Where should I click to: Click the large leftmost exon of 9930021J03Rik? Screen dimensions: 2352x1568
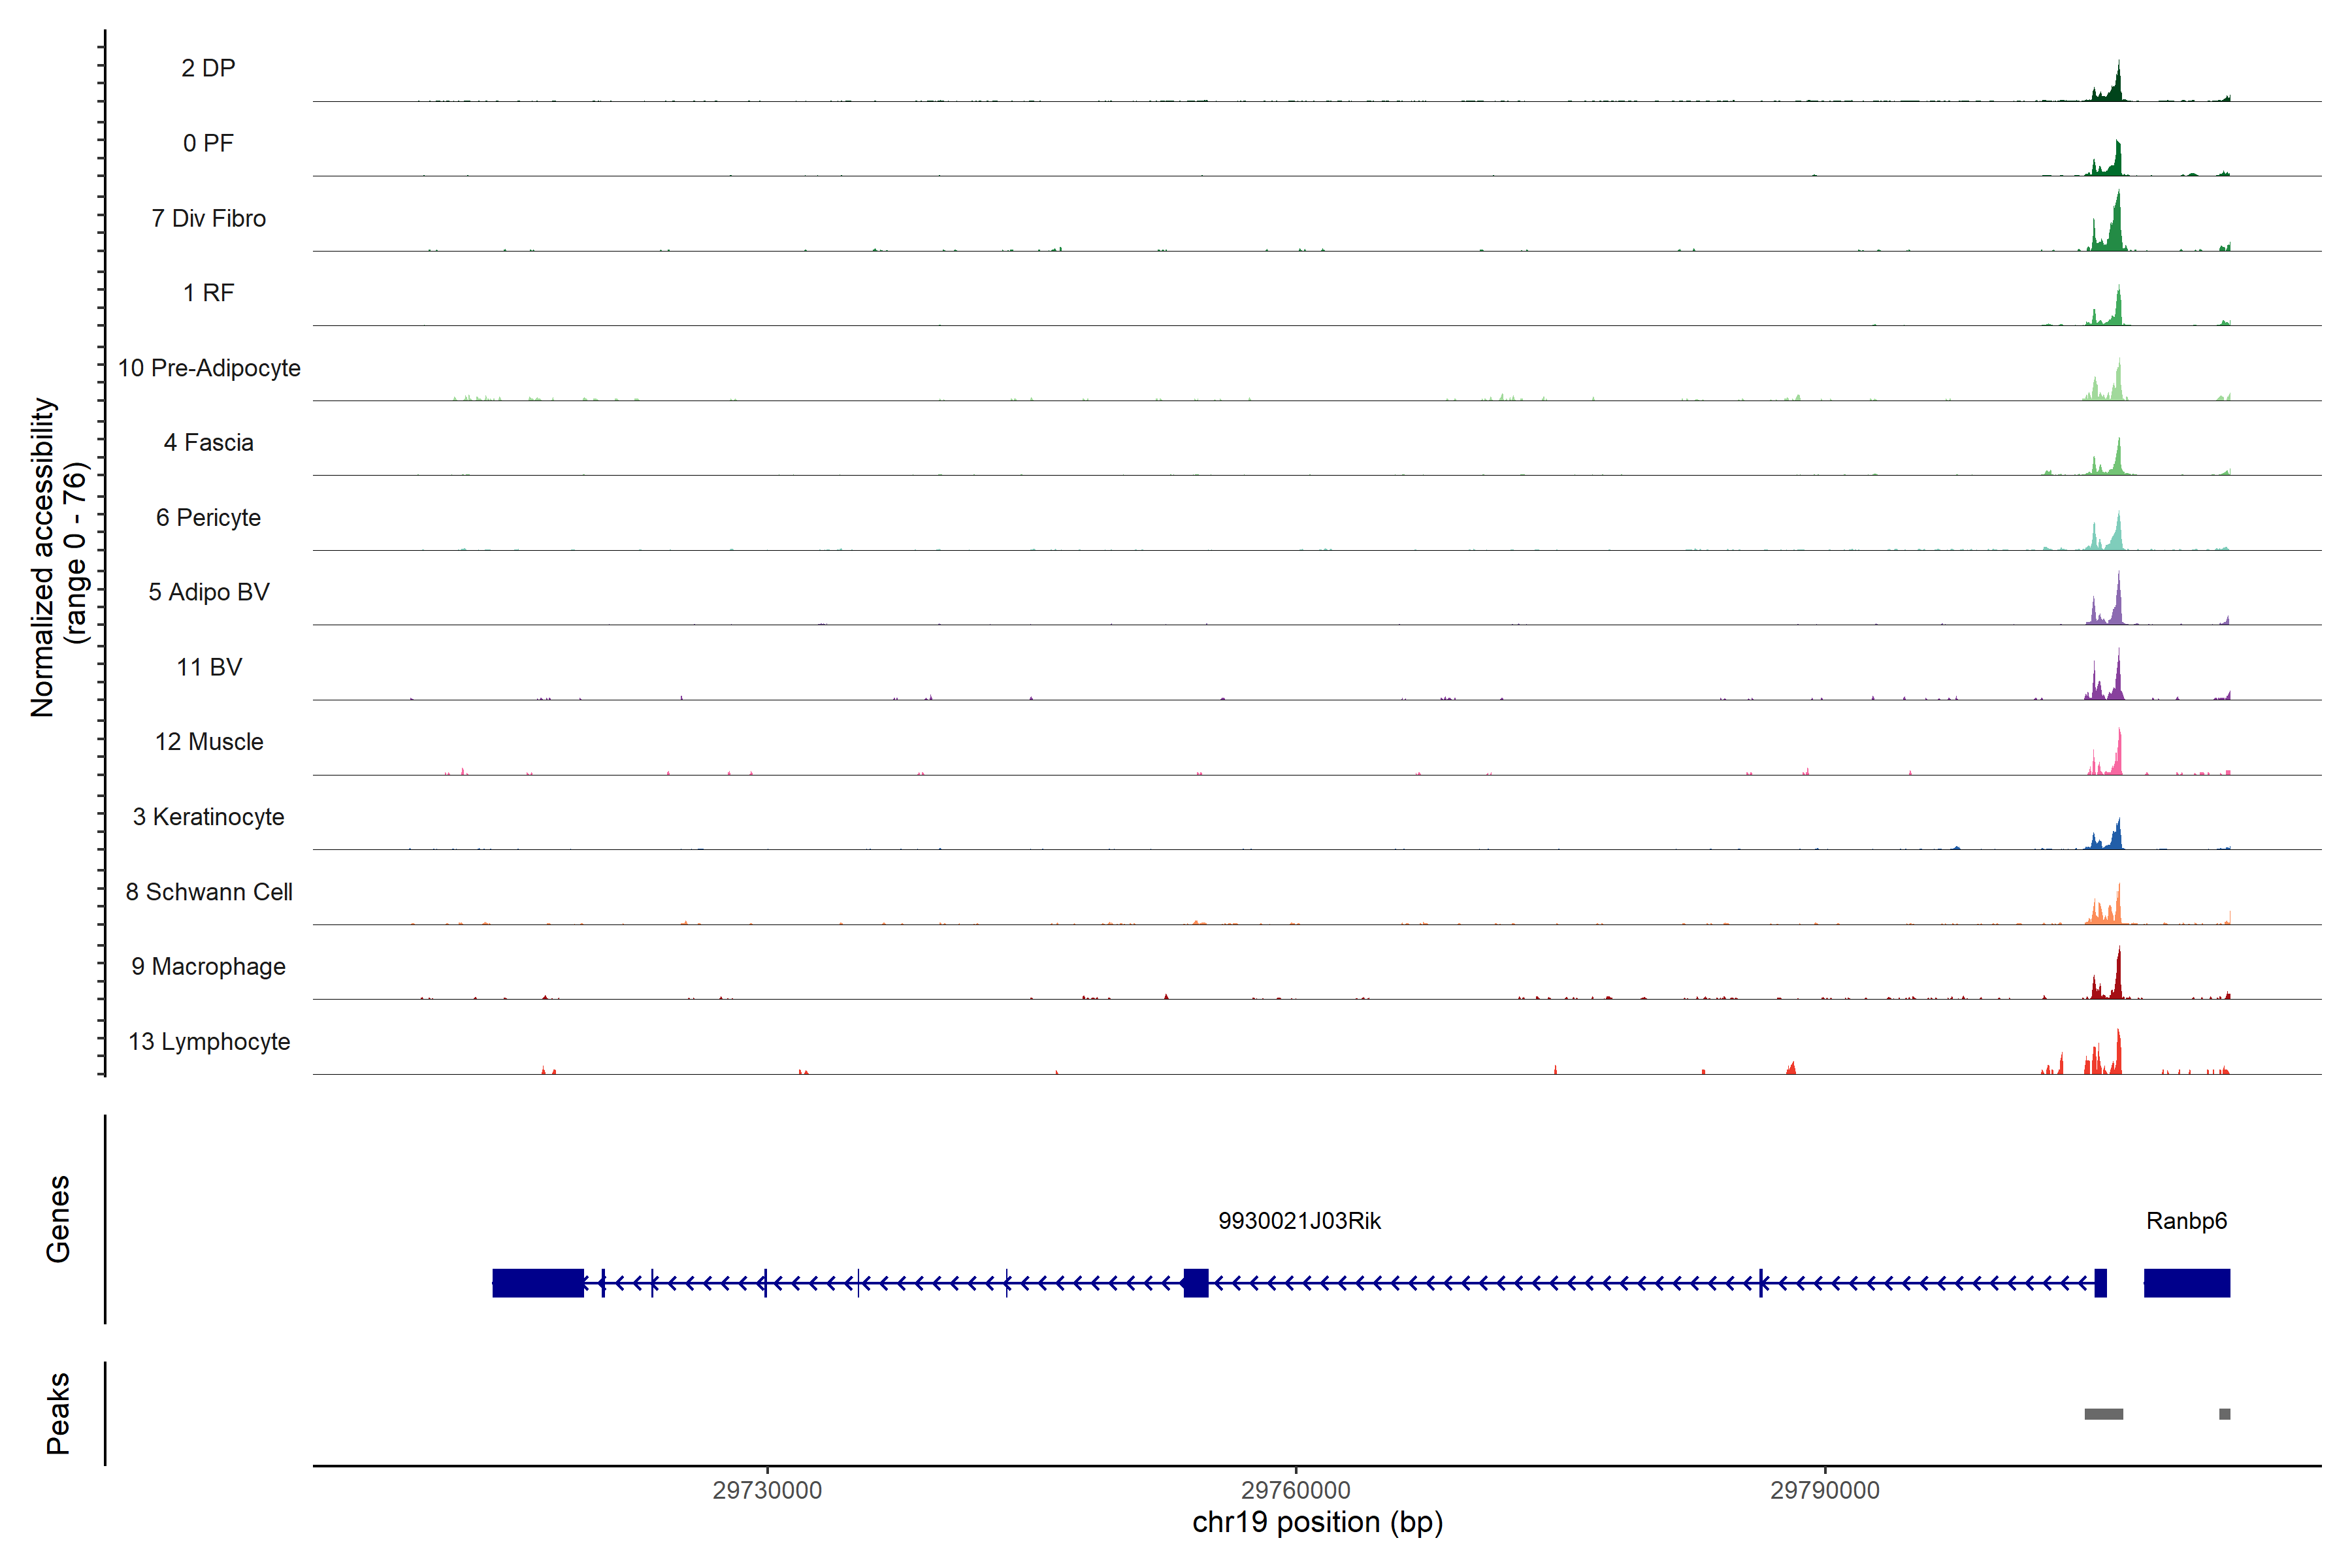[538, 1283]
